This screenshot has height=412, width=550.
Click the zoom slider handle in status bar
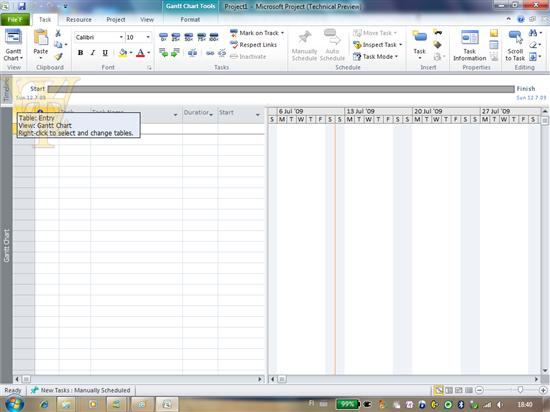click(520, 390)
